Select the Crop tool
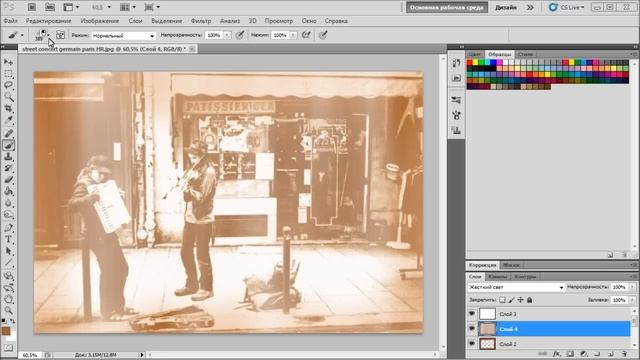Image resolution: width=640 pixels, height=360 pixels. point(8,109)
